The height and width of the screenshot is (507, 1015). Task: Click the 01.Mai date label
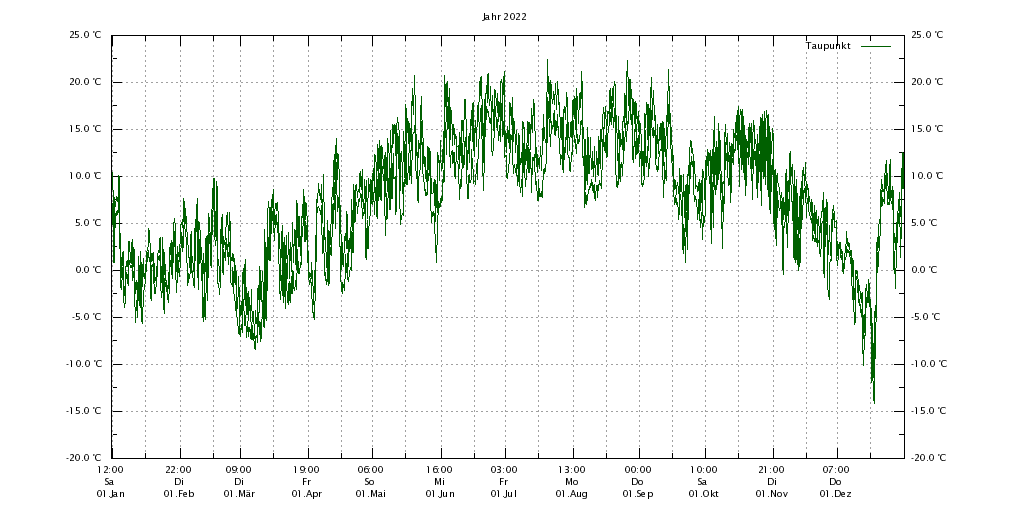point(370,494)
